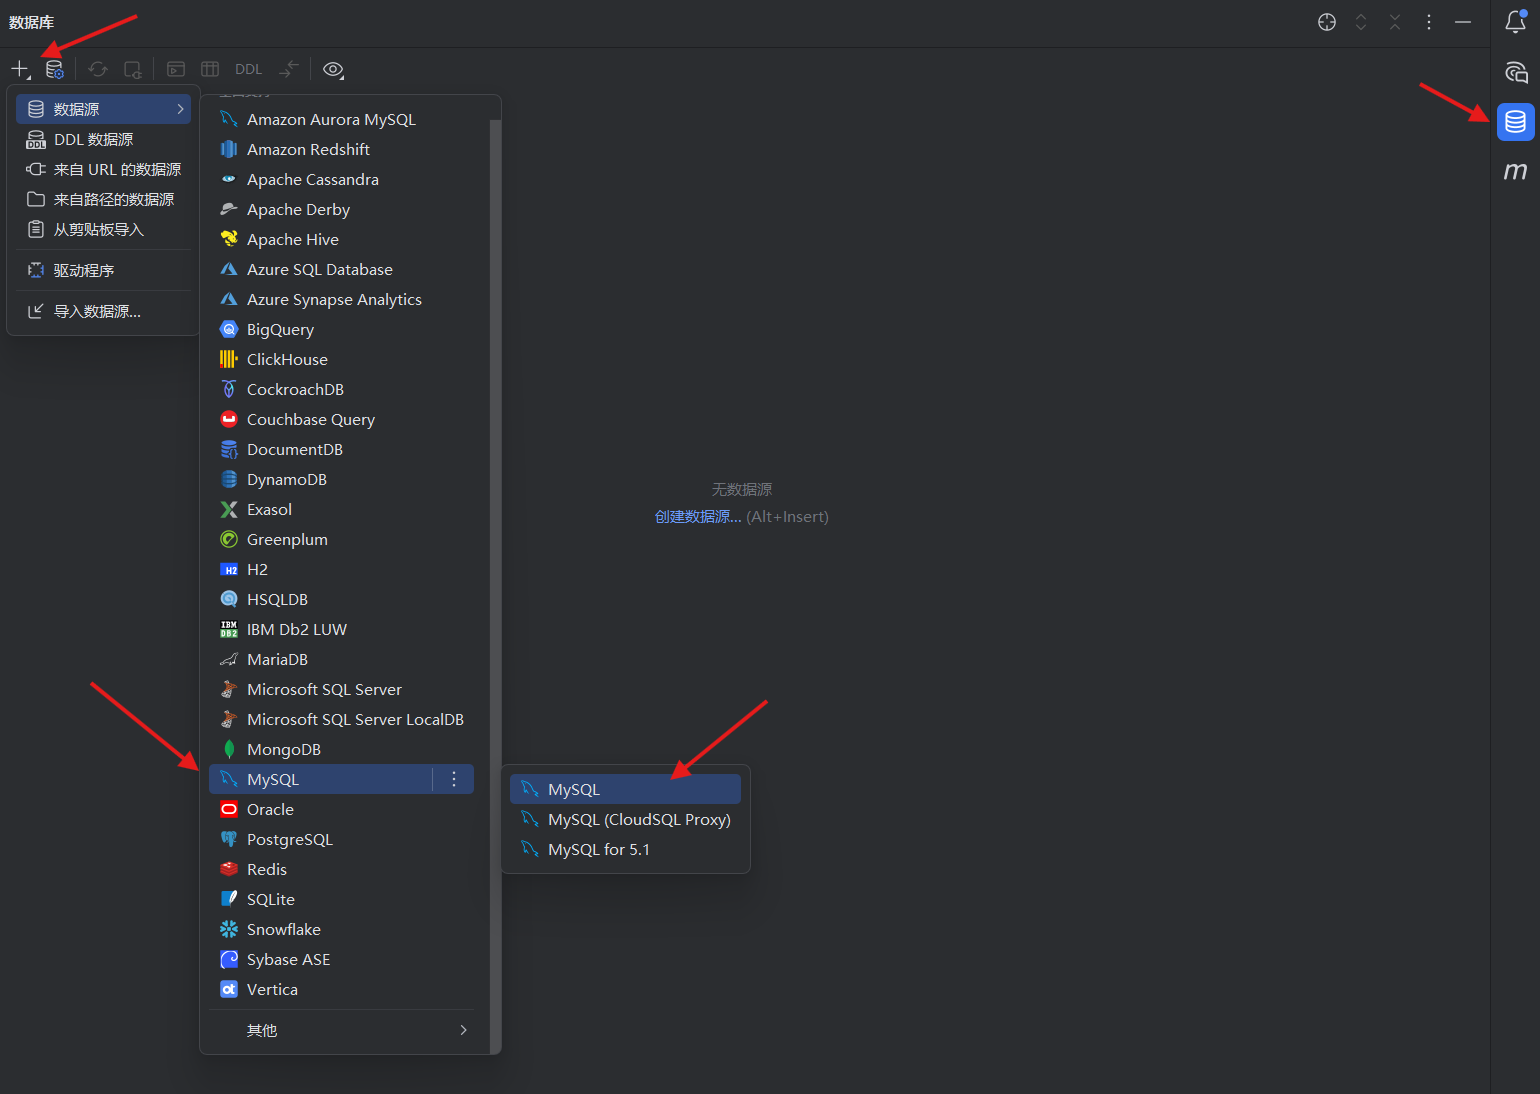Choose Exasol from the list
Image resolution: width=1540 pixels, height=1094 pixels.
(341, 509)
